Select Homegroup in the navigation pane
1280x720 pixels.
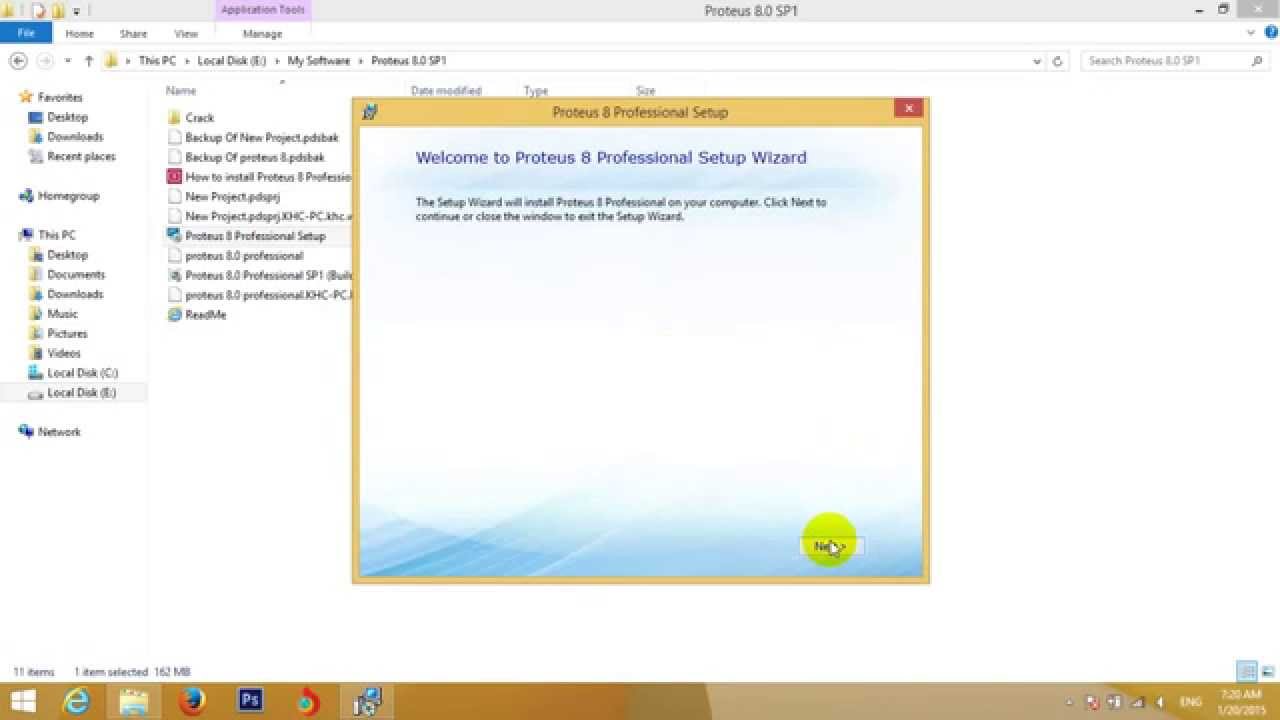(x=68, y=196)
